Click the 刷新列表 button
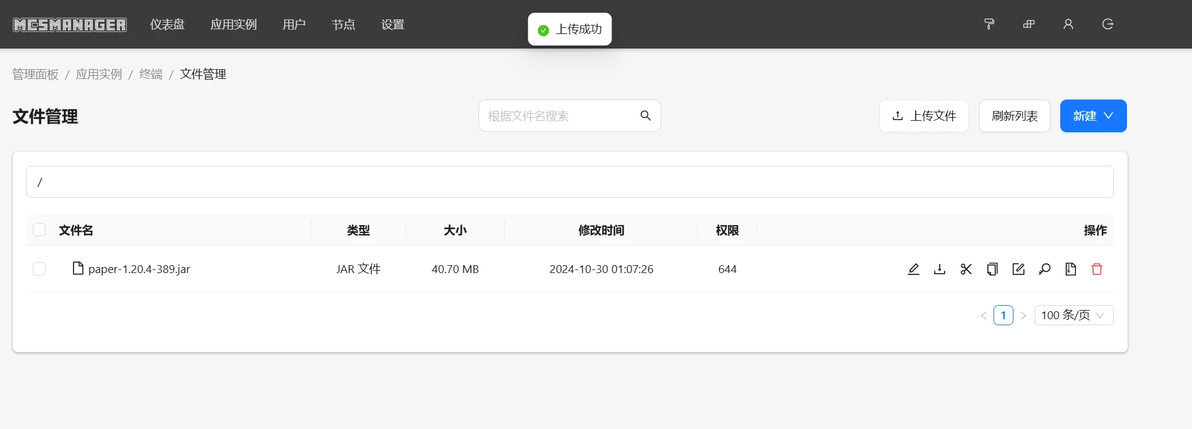The height and width of the screenshot is (429, 1192). [x=1014, y=116]
